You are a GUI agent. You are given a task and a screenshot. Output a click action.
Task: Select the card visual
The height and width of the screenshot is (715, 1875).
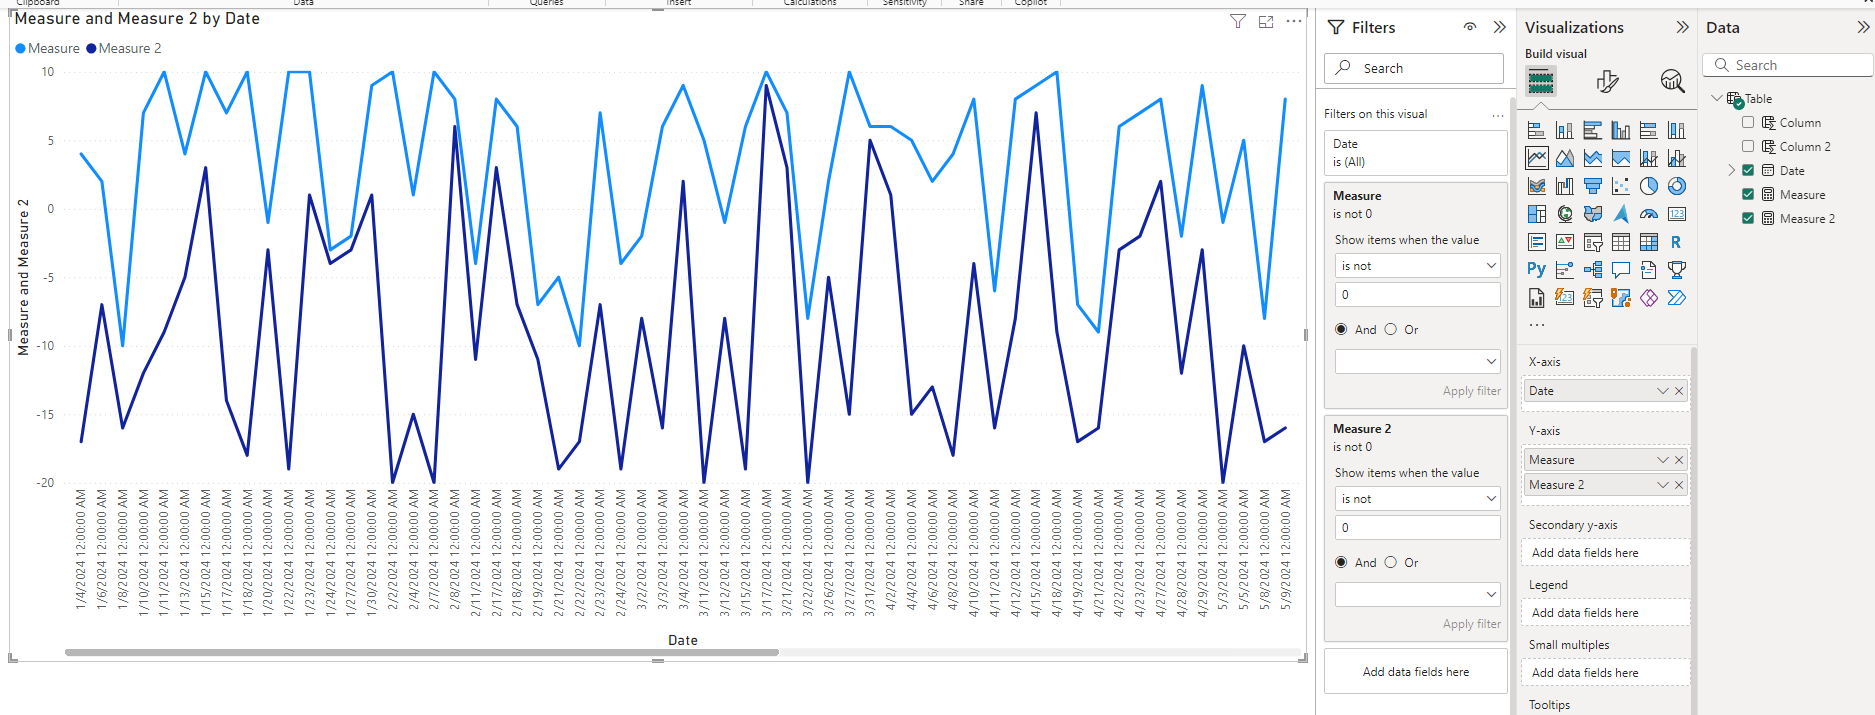(1677, 214)
